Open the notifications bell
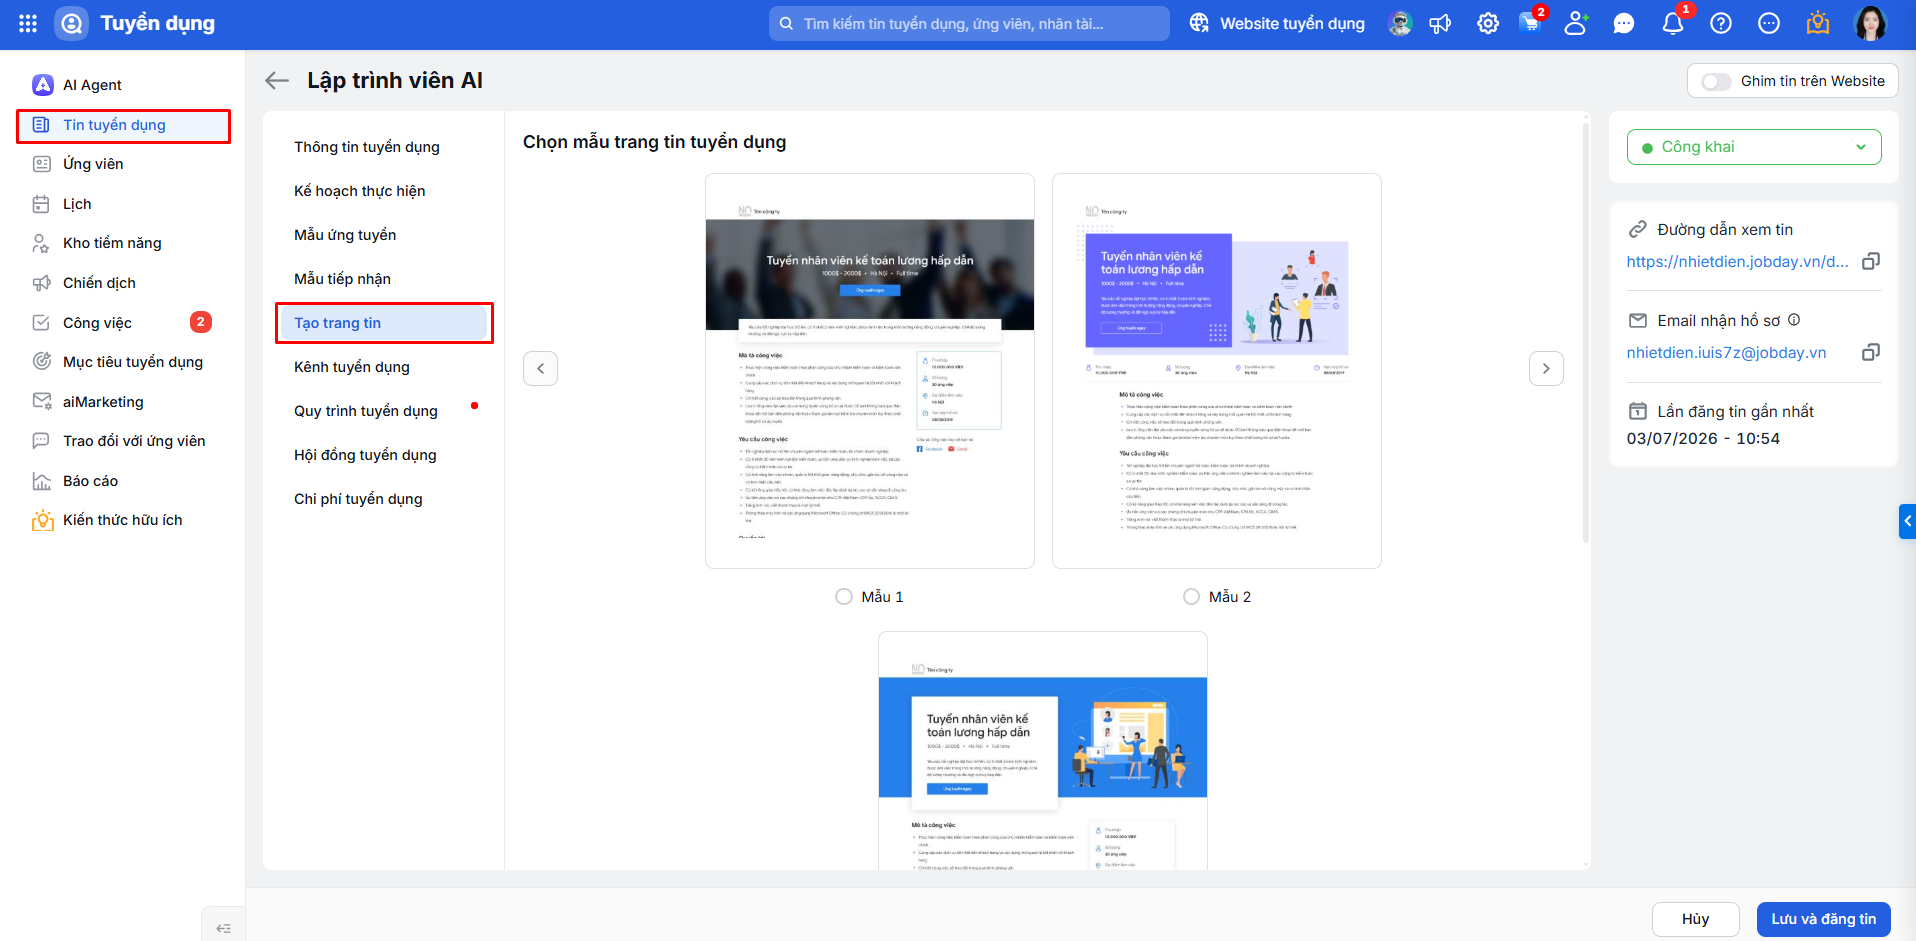The width and height of the screenshot is (1916, 941). click(1673, 23)
